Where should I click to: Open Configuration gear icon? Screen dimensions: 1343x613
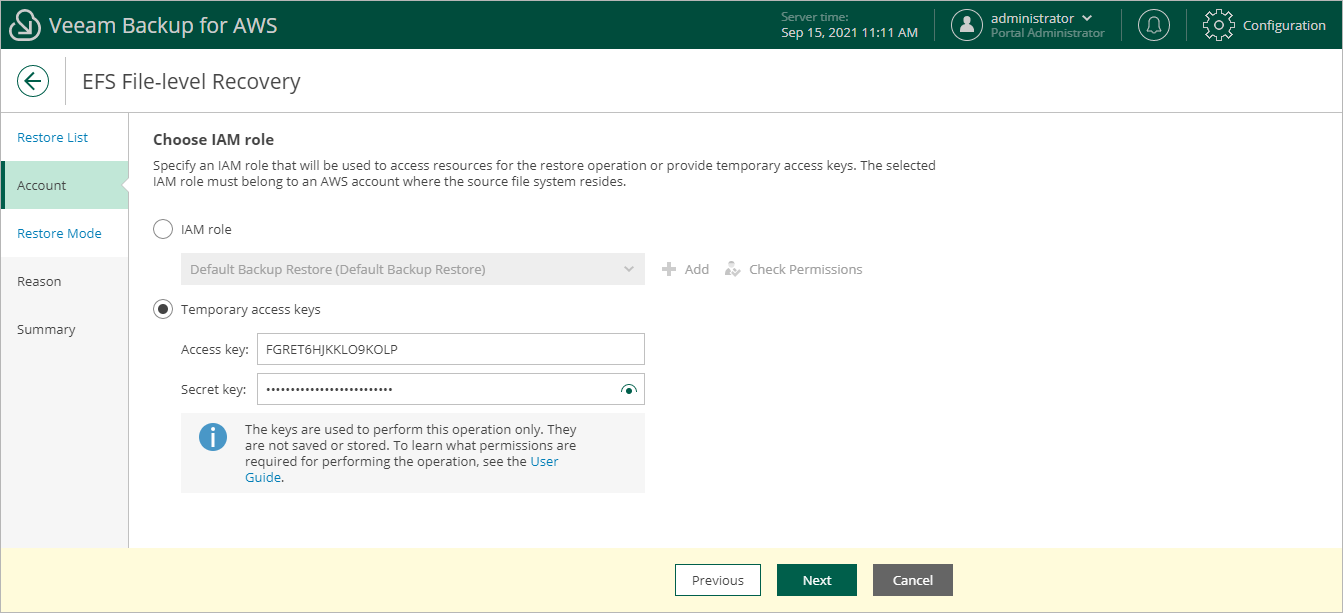1218,26
